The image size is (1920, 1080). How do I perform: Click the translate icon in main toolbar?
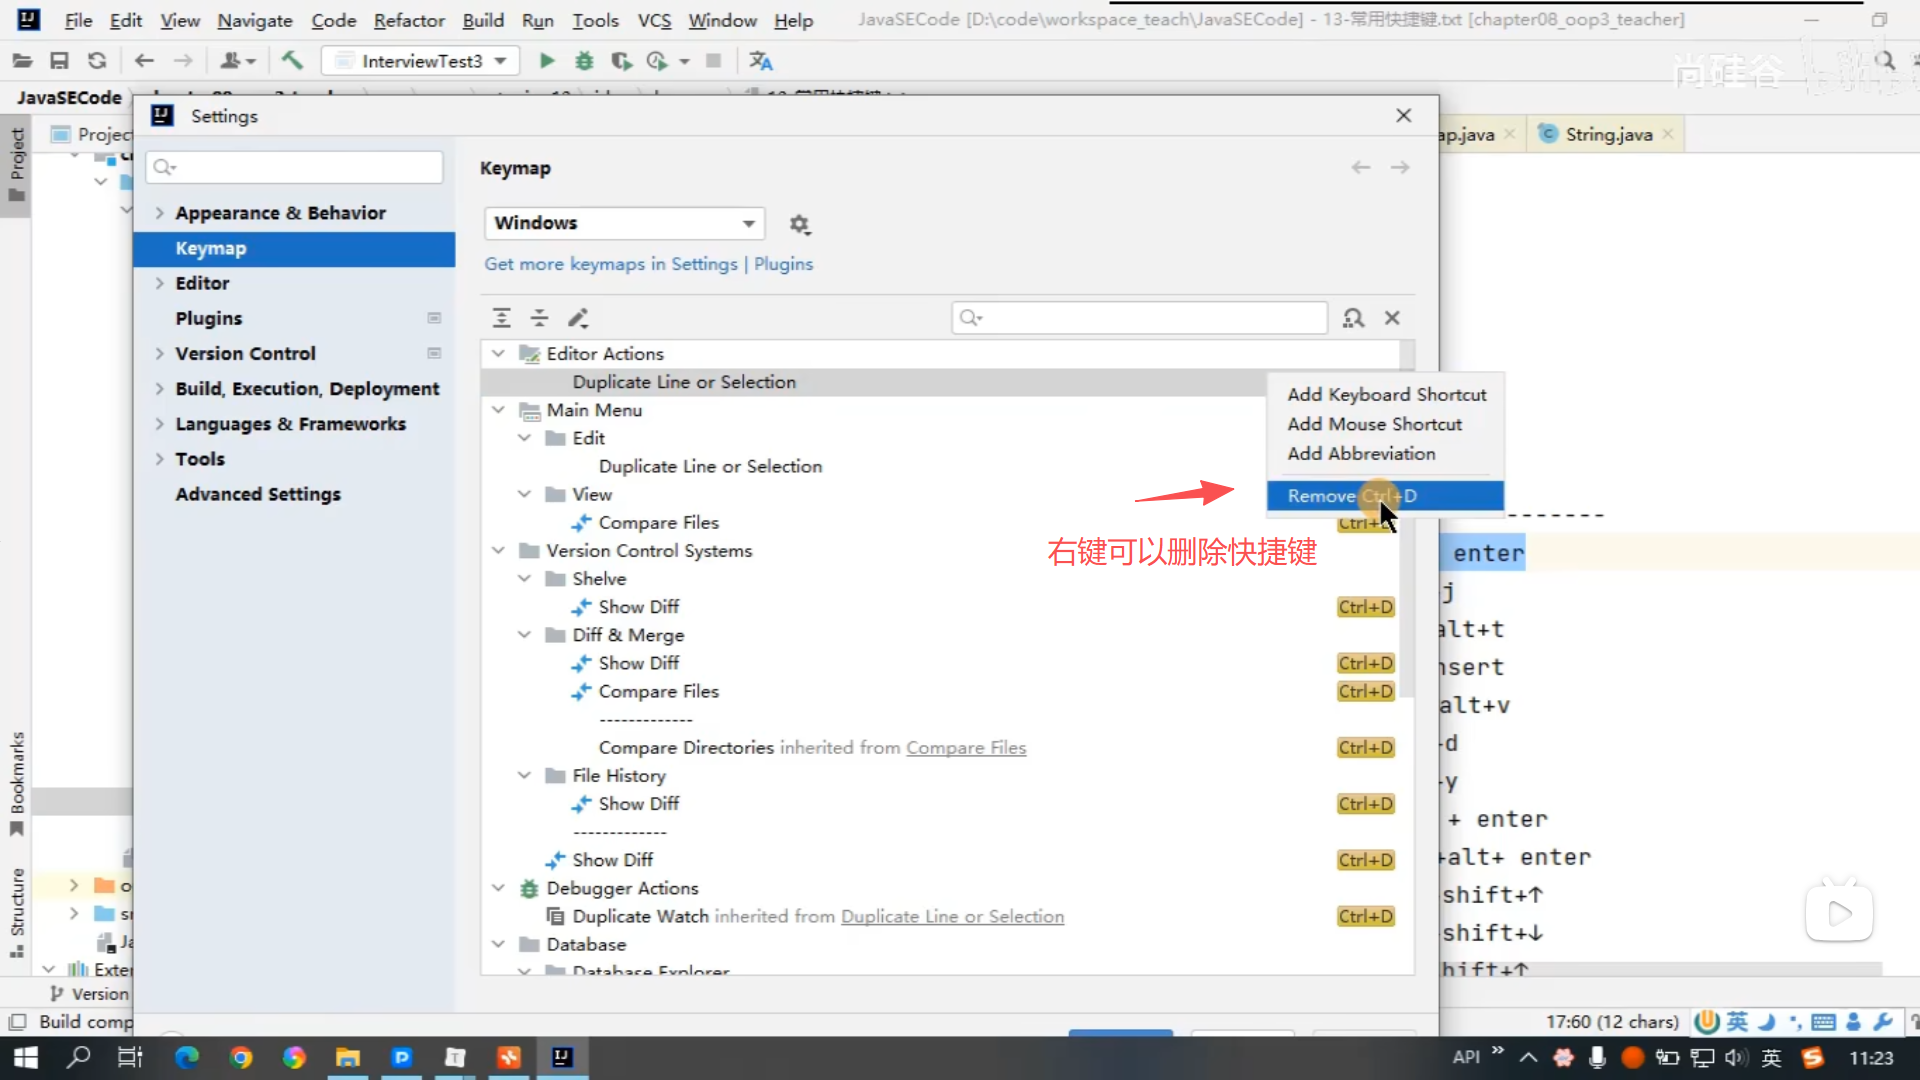(761, 61)
